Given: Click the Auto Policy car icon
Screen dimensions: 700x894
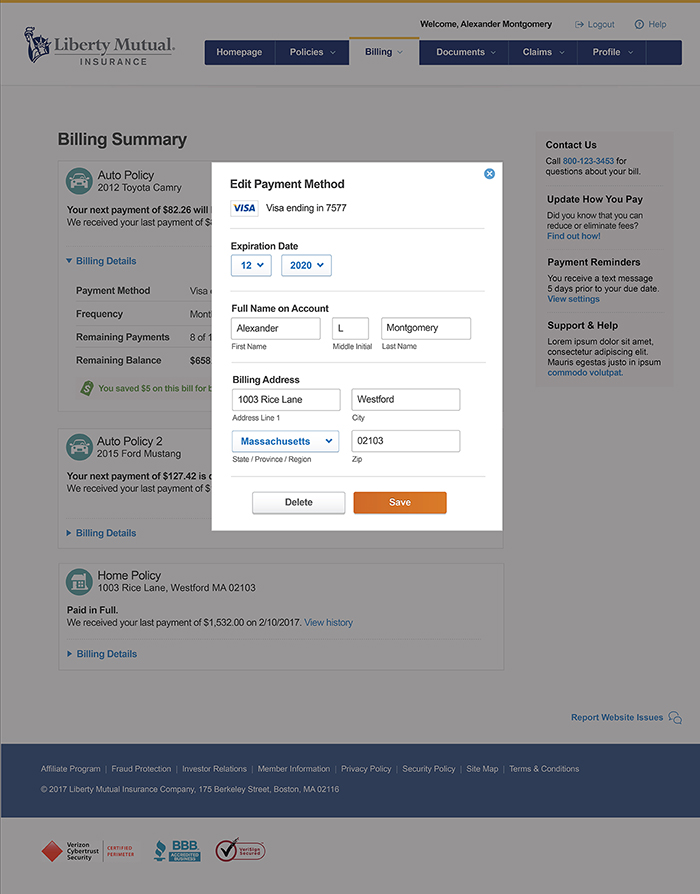Looking at the screenshot, I should tap(79, 181).
